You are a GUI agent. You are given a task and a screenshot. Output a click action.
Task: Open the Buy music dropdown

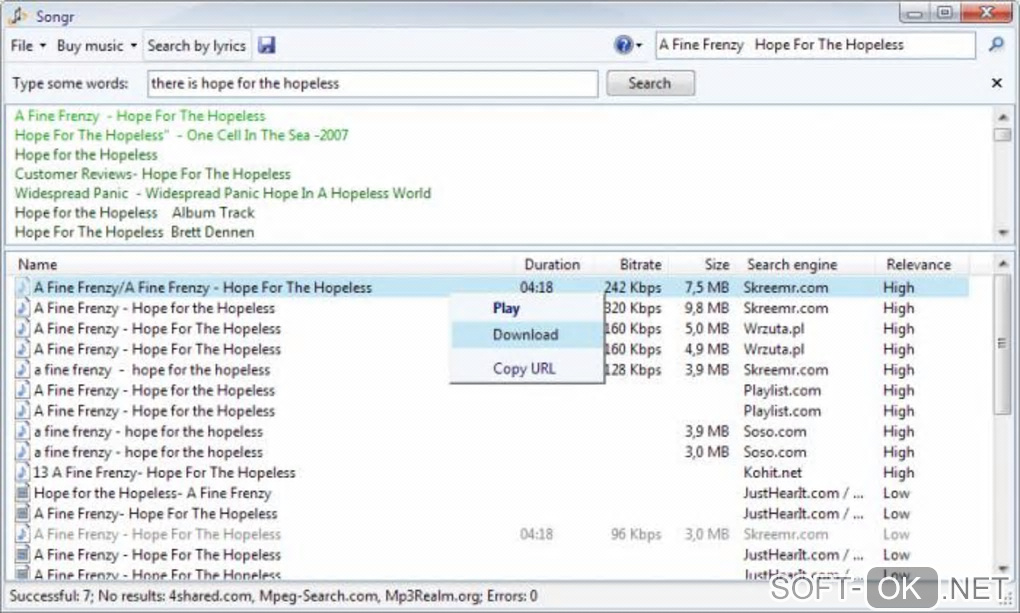(x=97, y=46)
